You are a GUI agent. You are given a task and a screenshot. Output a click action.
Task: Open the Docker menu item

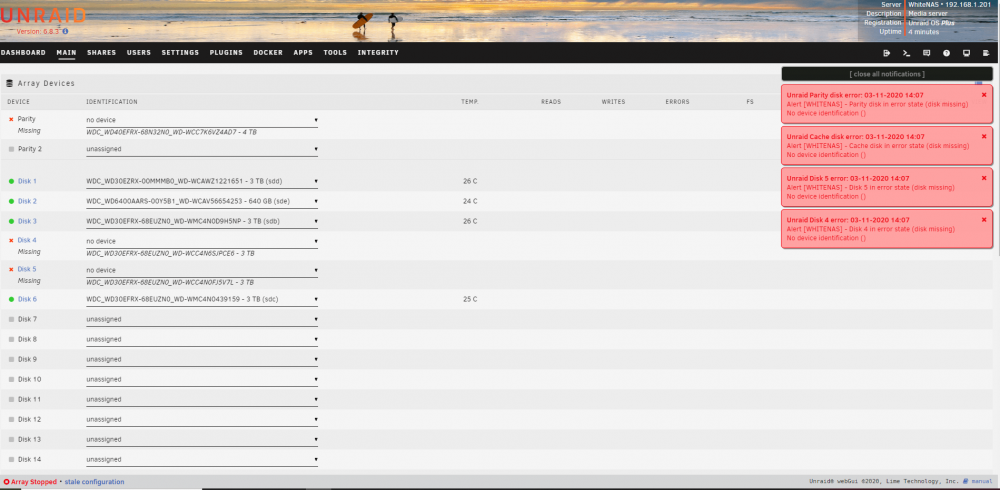pos(268,53)
